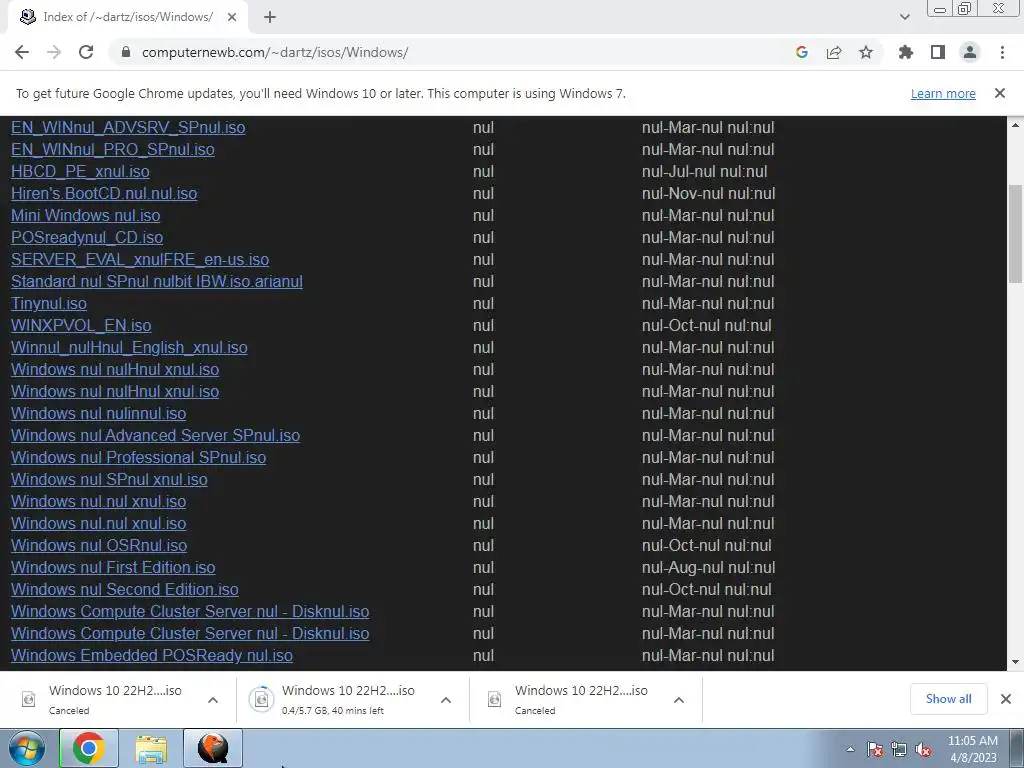Viewport: 1024px width, 768px height.
Task: Open EN_WINnul_PRO_SPnul.iso link
Action: (112, 150)
